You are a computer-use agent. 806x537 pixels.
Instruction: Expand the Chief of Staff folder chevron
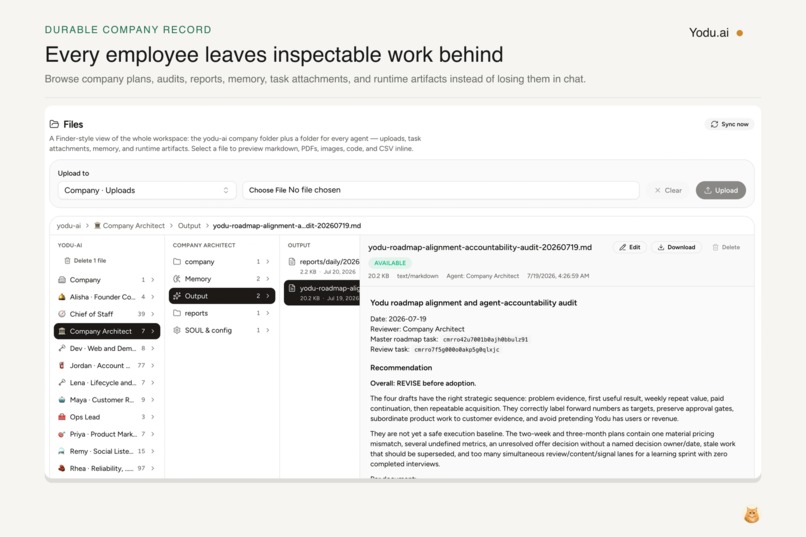(x=153, y=314)
